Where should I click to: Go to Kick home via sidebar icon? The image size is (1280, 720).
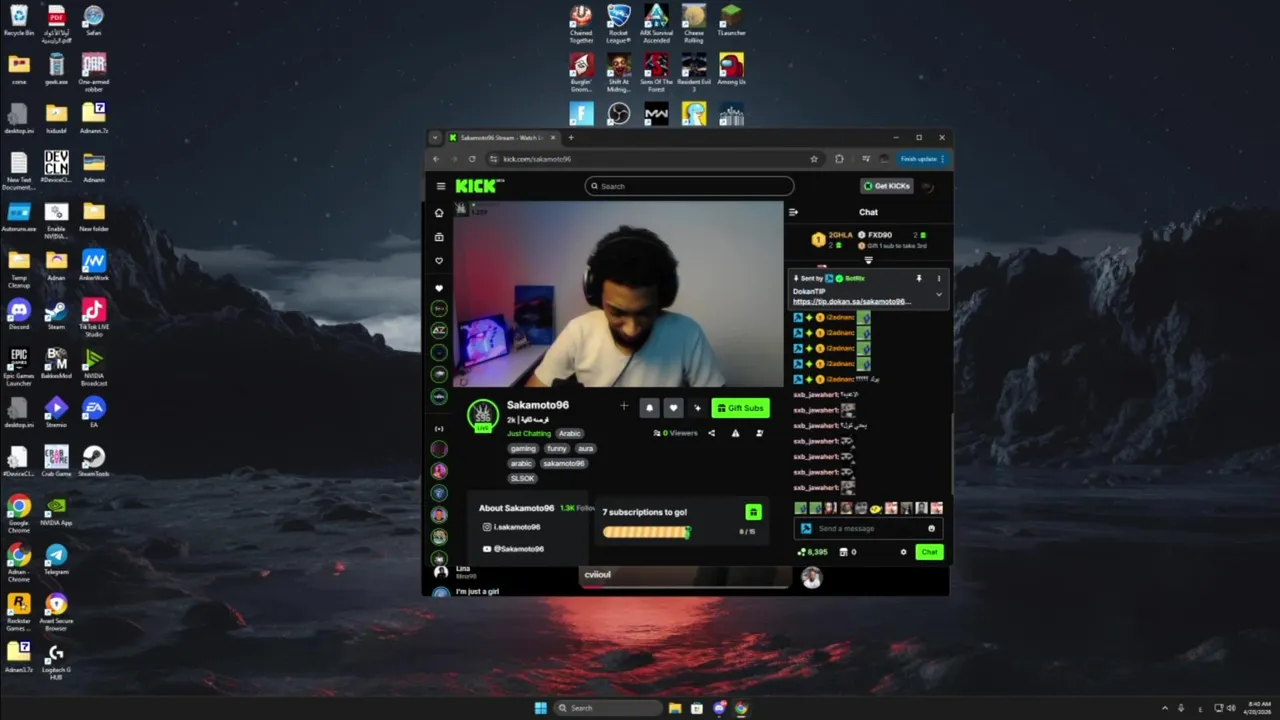click(439, 213)
